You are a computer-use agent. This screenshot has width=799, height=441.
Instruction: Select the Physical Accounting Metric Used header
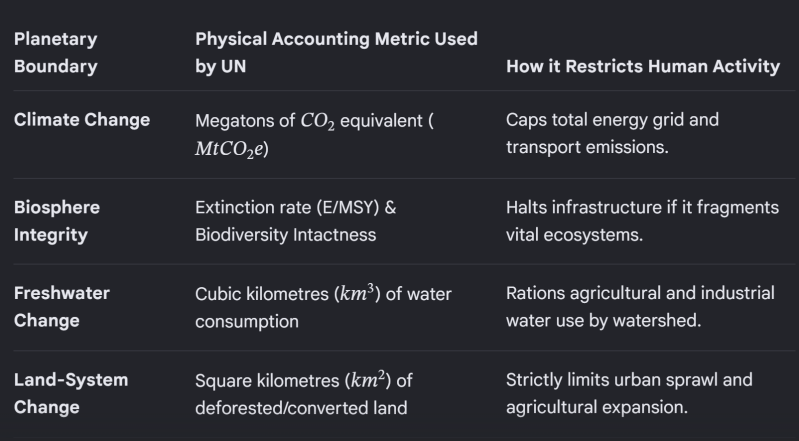click(336, 53)
